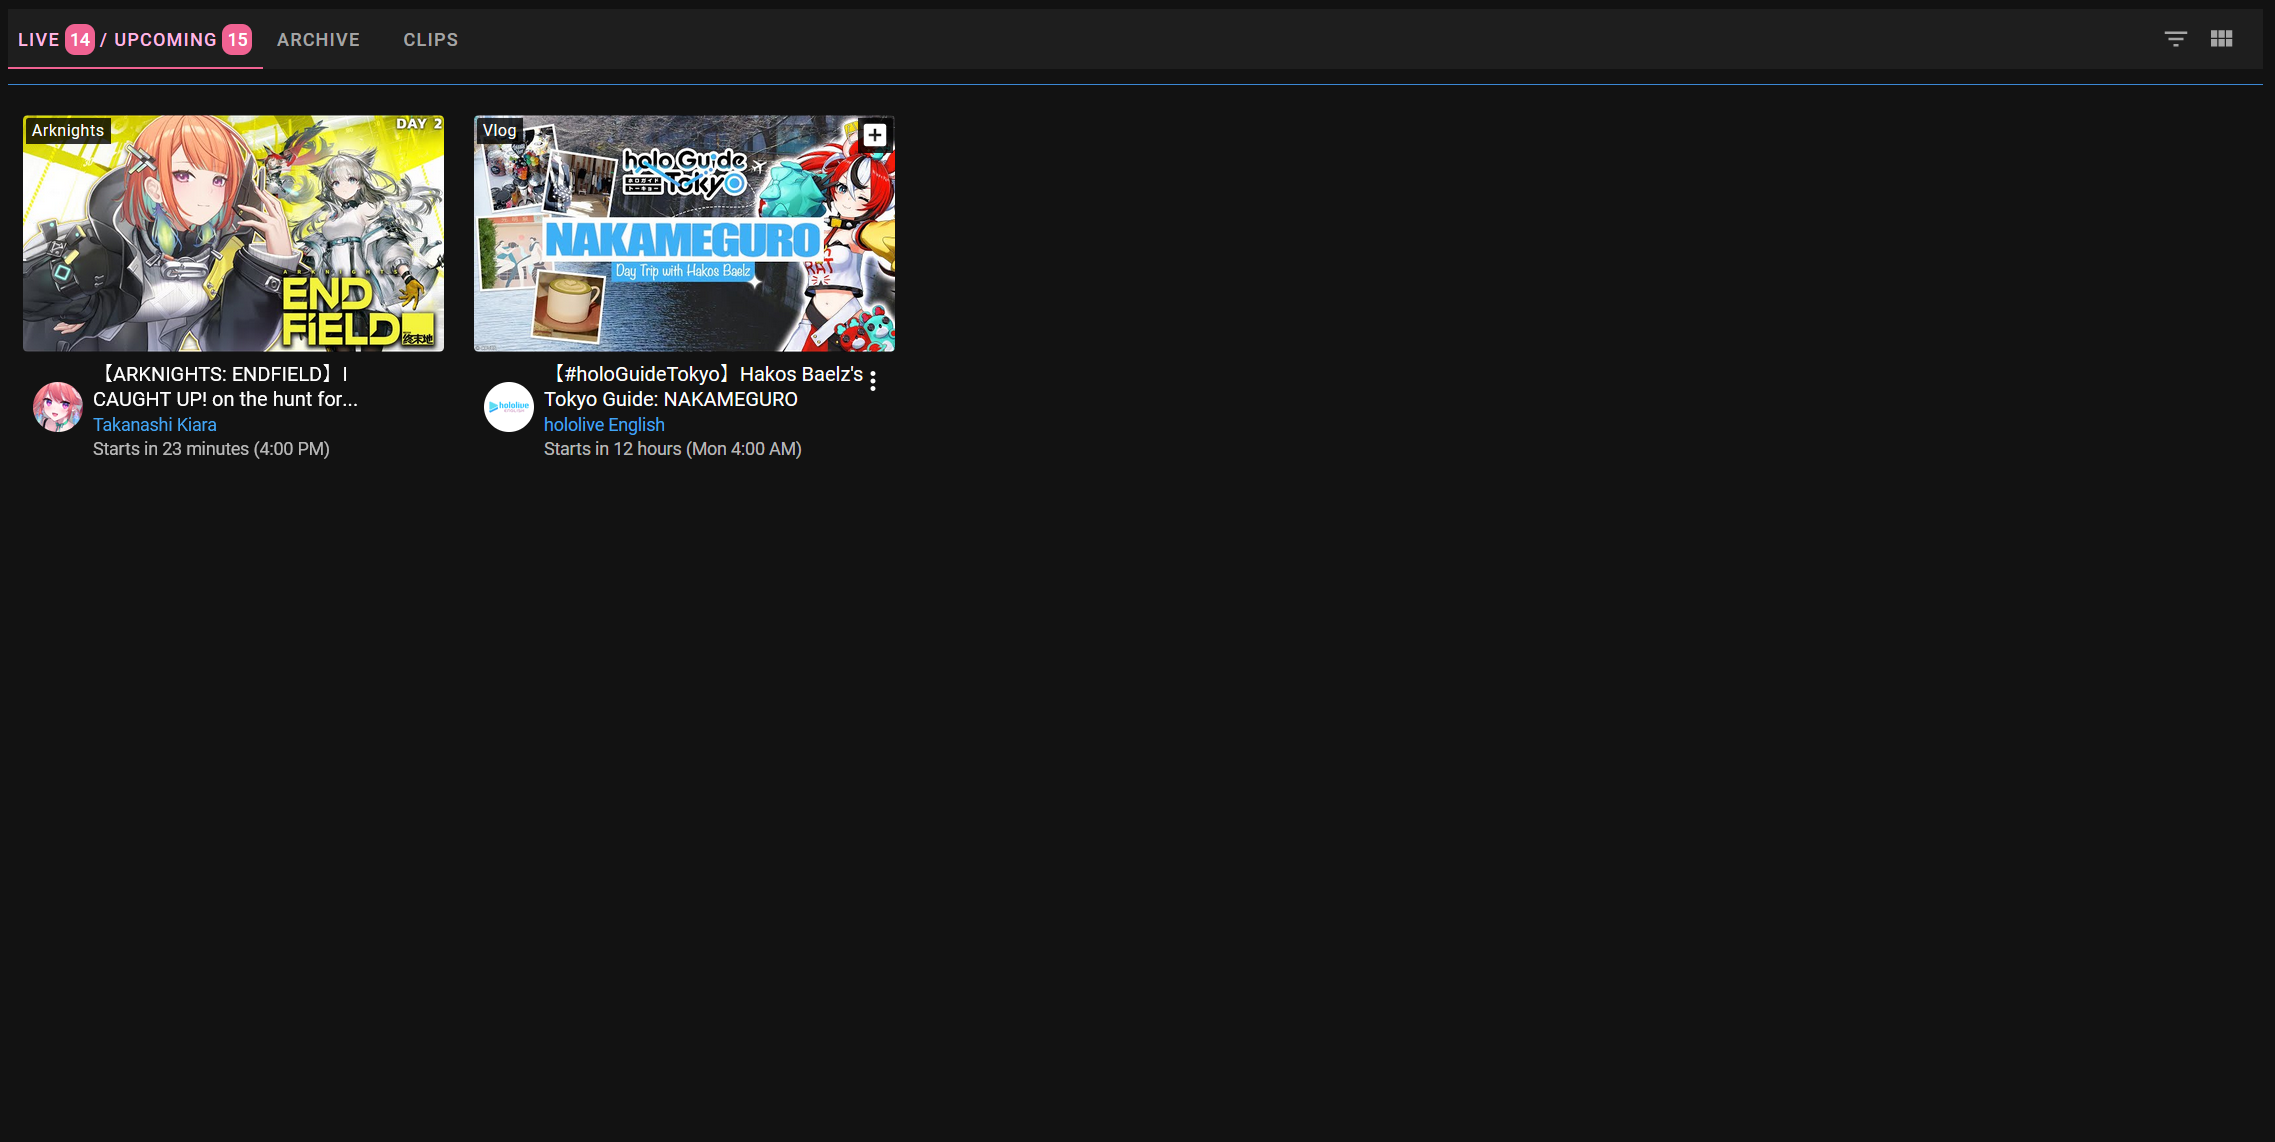2275x1142 pixels.
Task: Click the Vlog topic tag on the thumbnail
Action: coord(499,130)
